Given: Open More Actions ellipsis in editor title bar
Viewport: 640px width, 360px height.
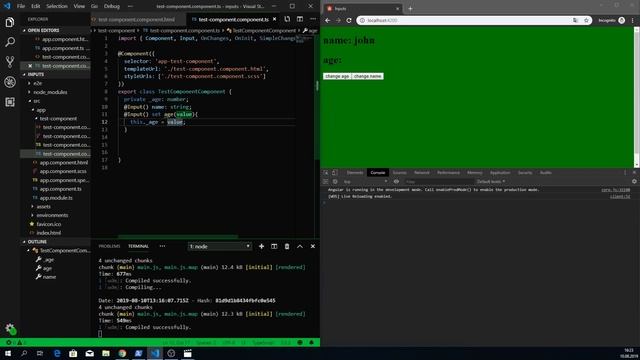Looking at the screenshot, I should (313, 19).
